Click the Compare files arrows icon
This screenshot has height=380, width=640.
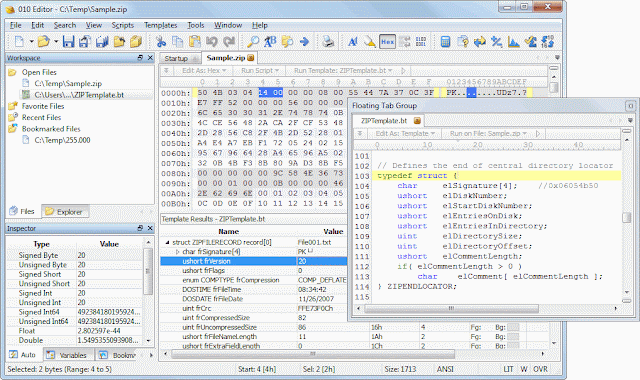480,41
